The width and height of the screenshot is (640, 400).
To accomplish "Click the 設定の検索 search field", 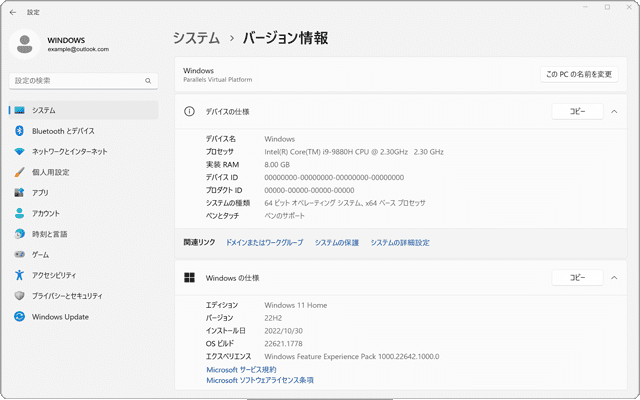I will [x=83, y=81].
